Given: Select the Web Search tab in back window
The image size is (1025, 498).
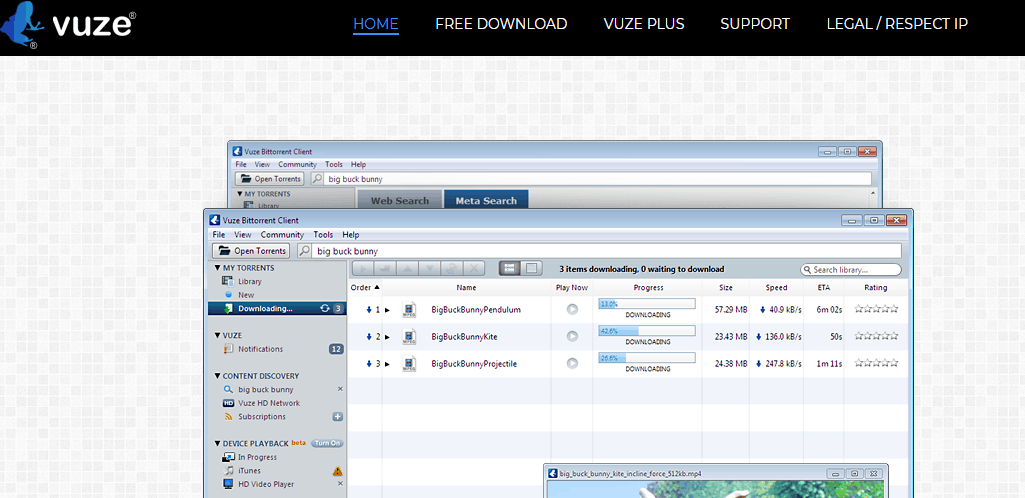Looking at the screenshot, I should coord(399,200).
